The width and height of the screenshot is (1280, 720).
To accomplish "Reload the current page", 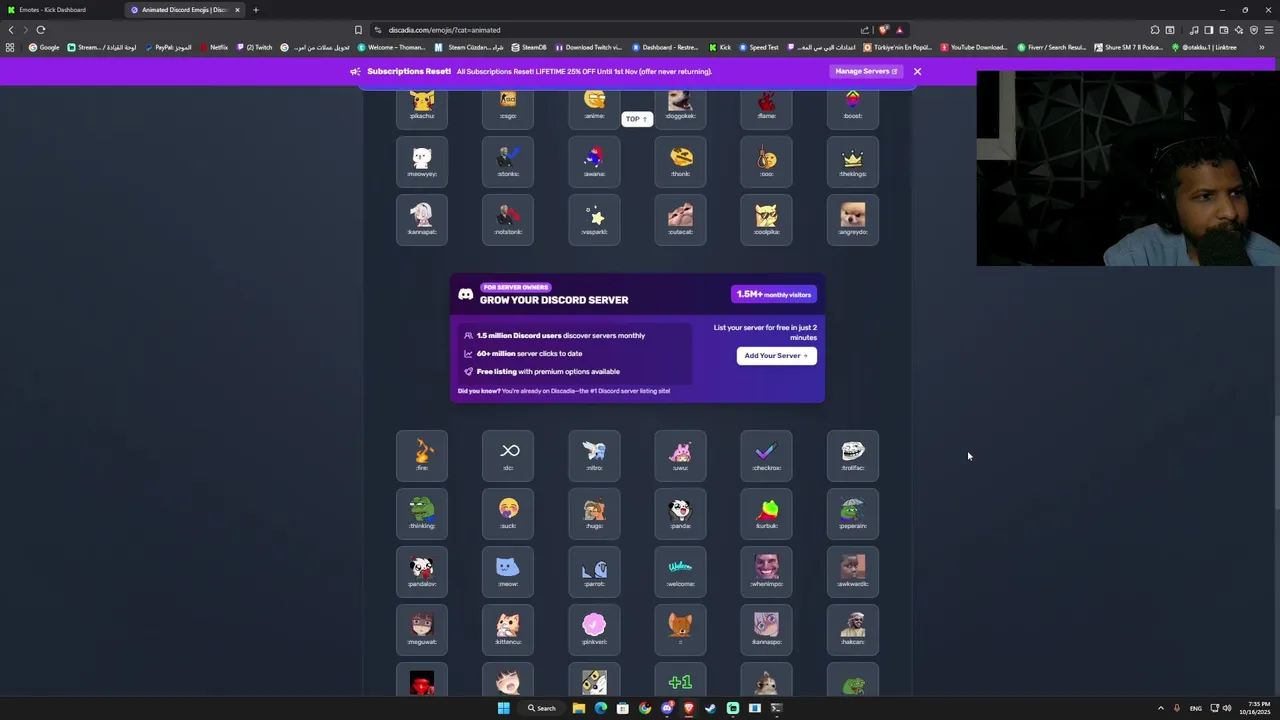I will tap(41, 30).
